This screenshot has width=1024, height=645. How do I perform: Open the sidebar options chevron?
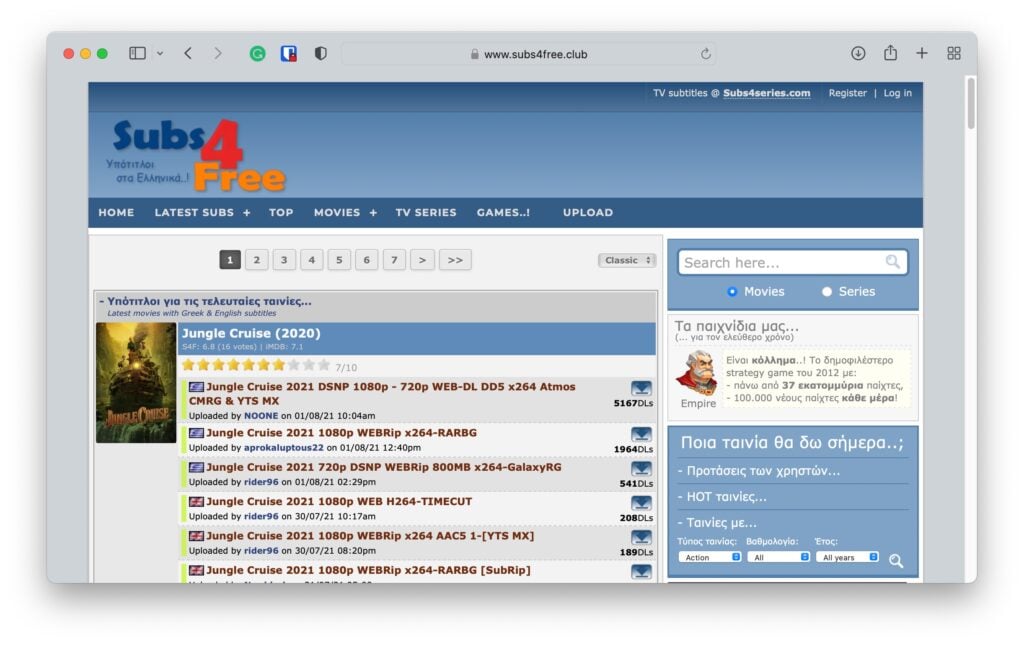[160, 54]
